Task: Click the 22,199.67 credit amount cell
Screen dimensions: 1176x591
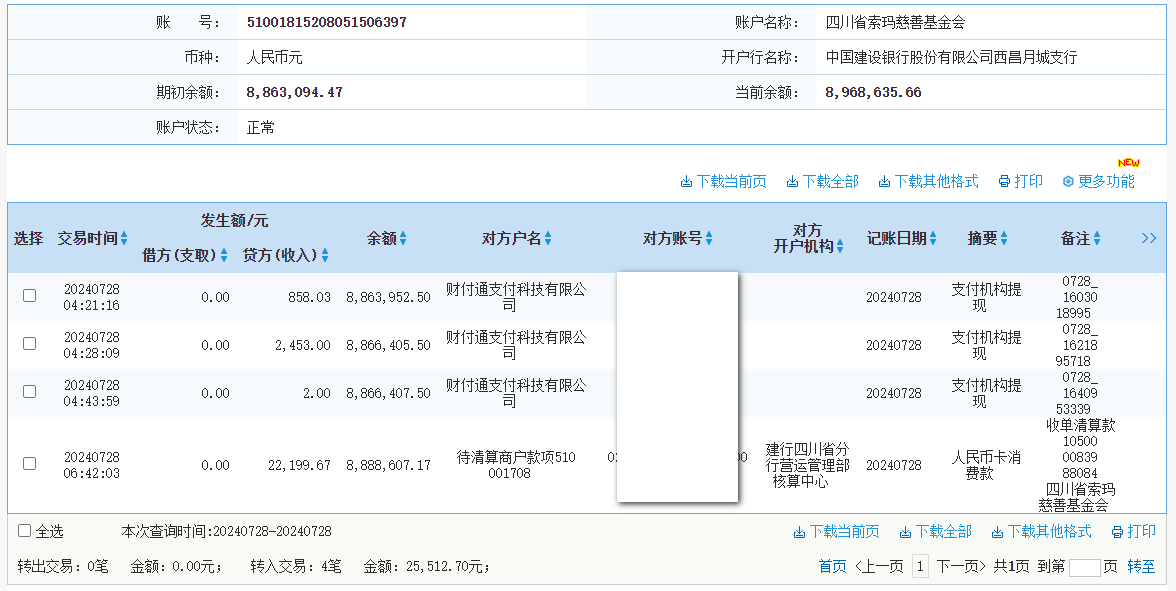Action: (x=299, y=465)
